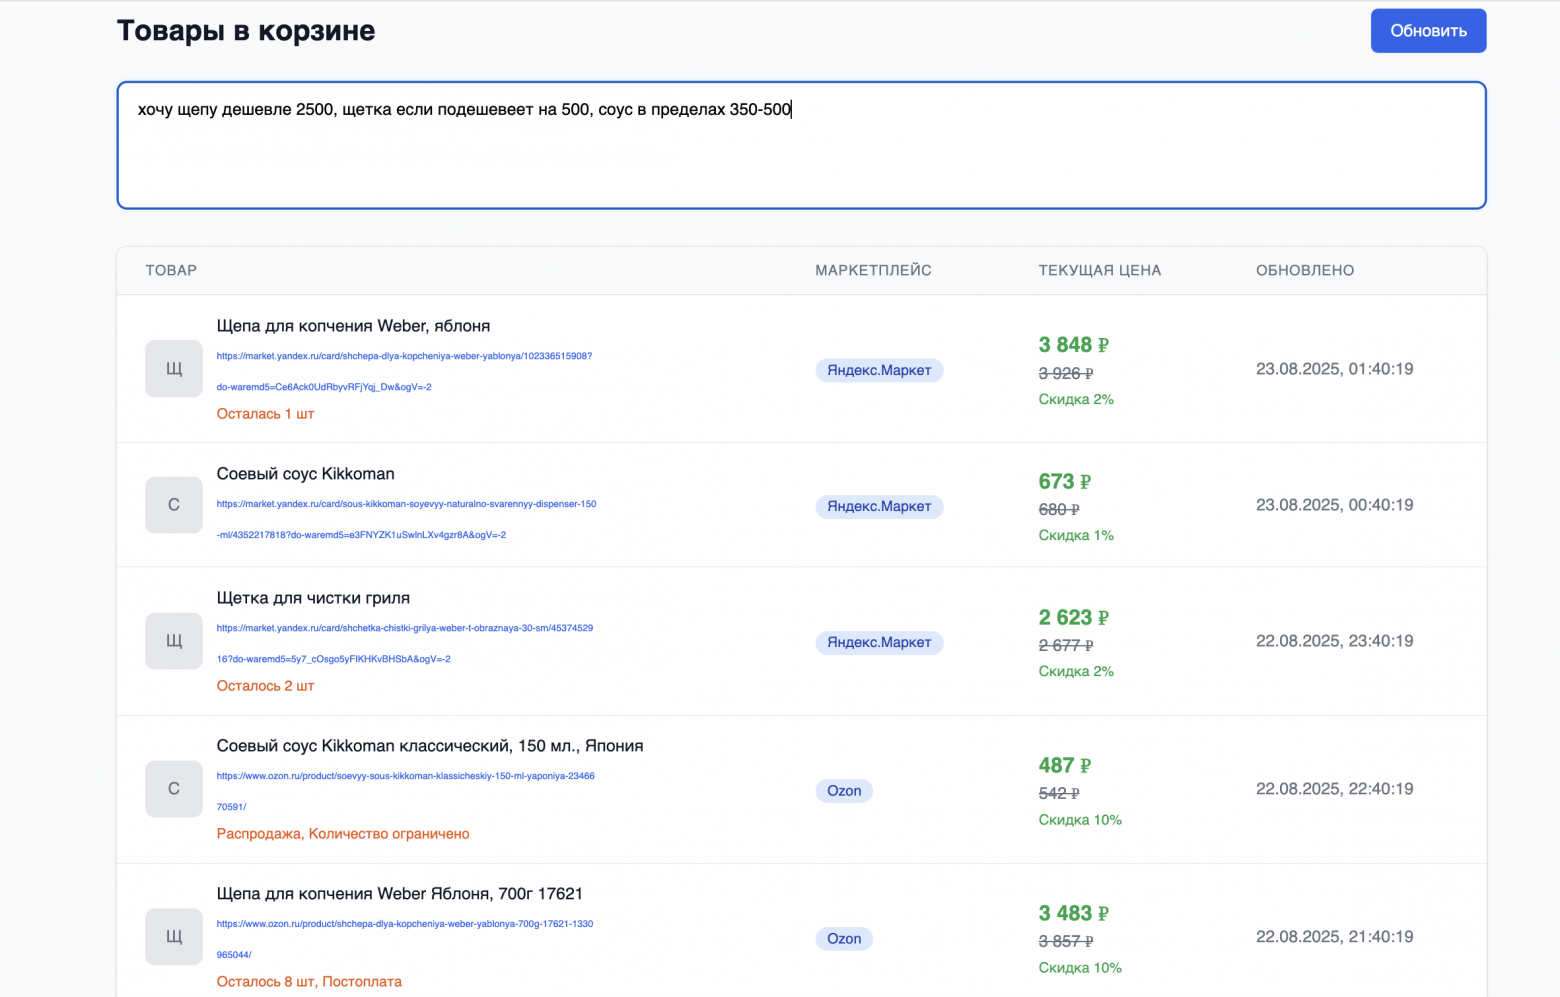This screenshot has width=1560, height=997.
Task: Click the crossed-out price 3 926 ₽
Action: click(x=1066, y=373)
